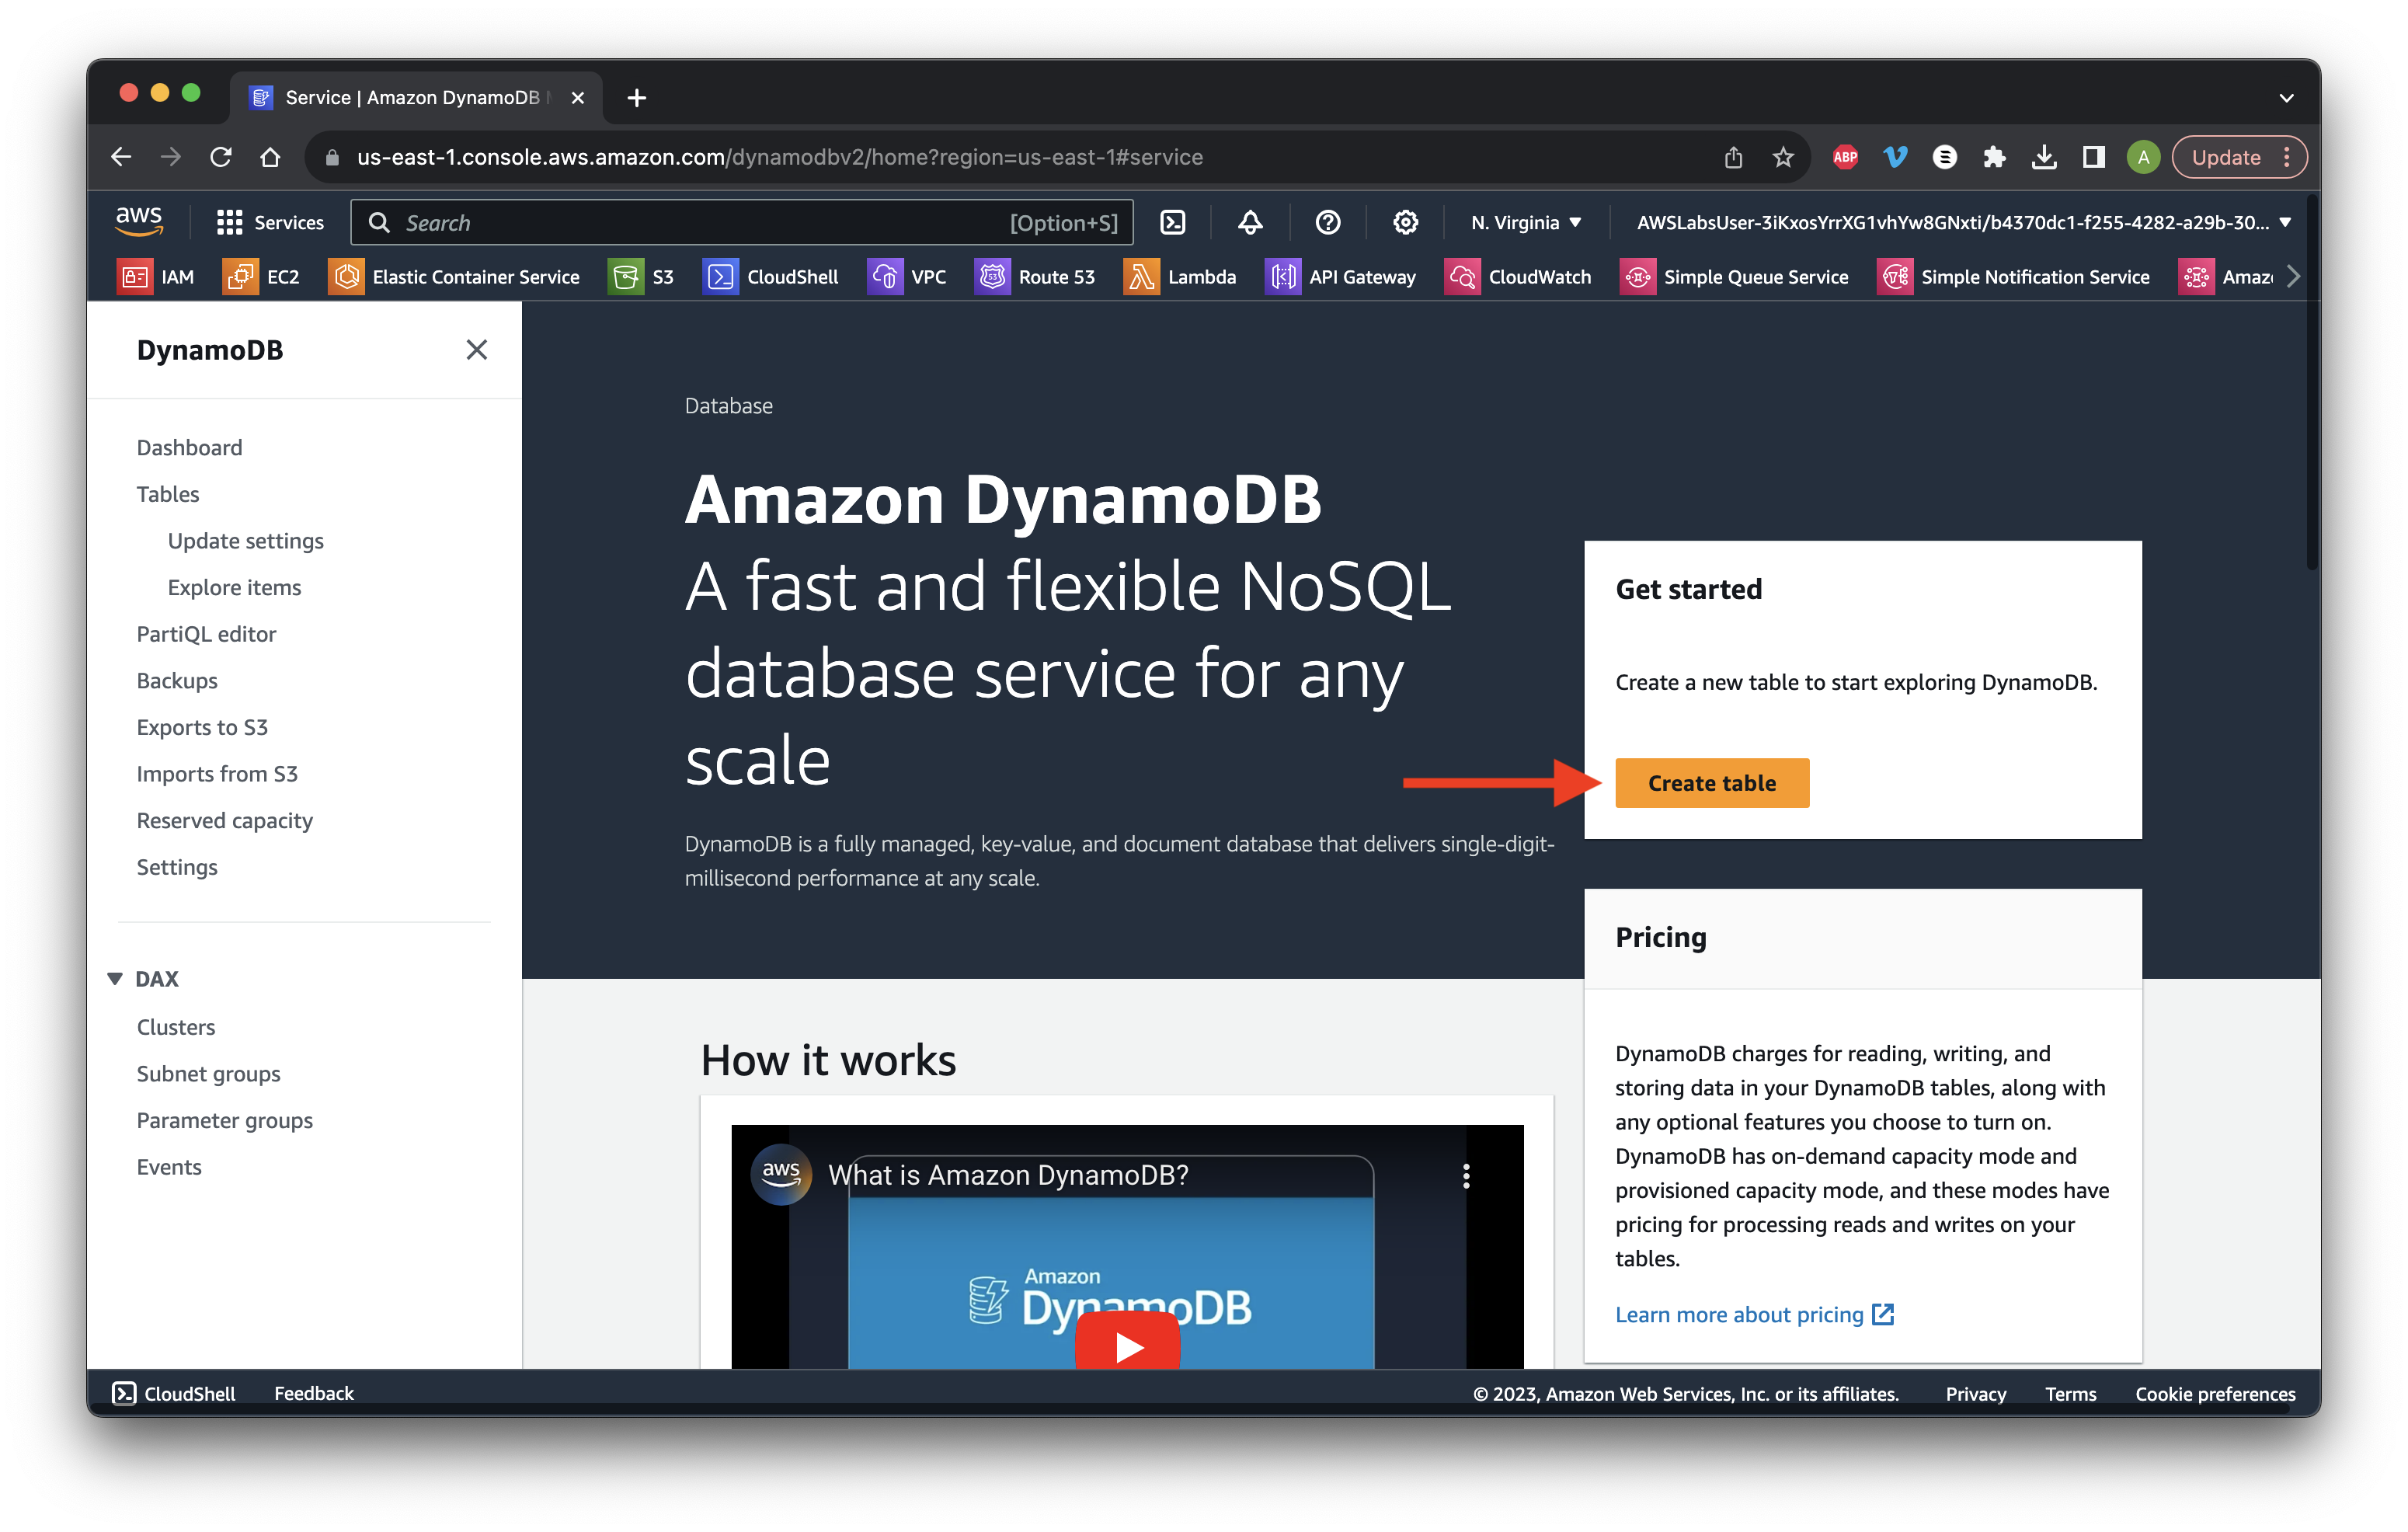Open DynamoDB Settings in sidebar
The image size is (2408, 1532).
[x=177, y=867]
